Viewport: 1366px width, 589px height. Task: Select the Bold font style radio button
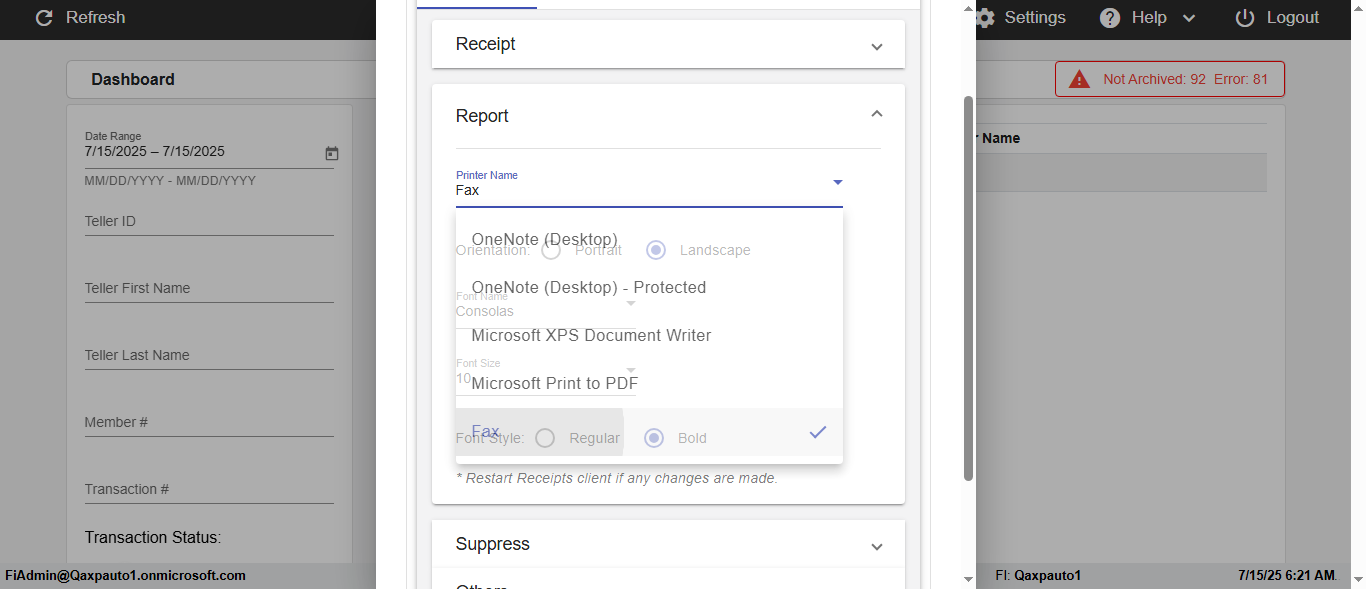point(654,438)
